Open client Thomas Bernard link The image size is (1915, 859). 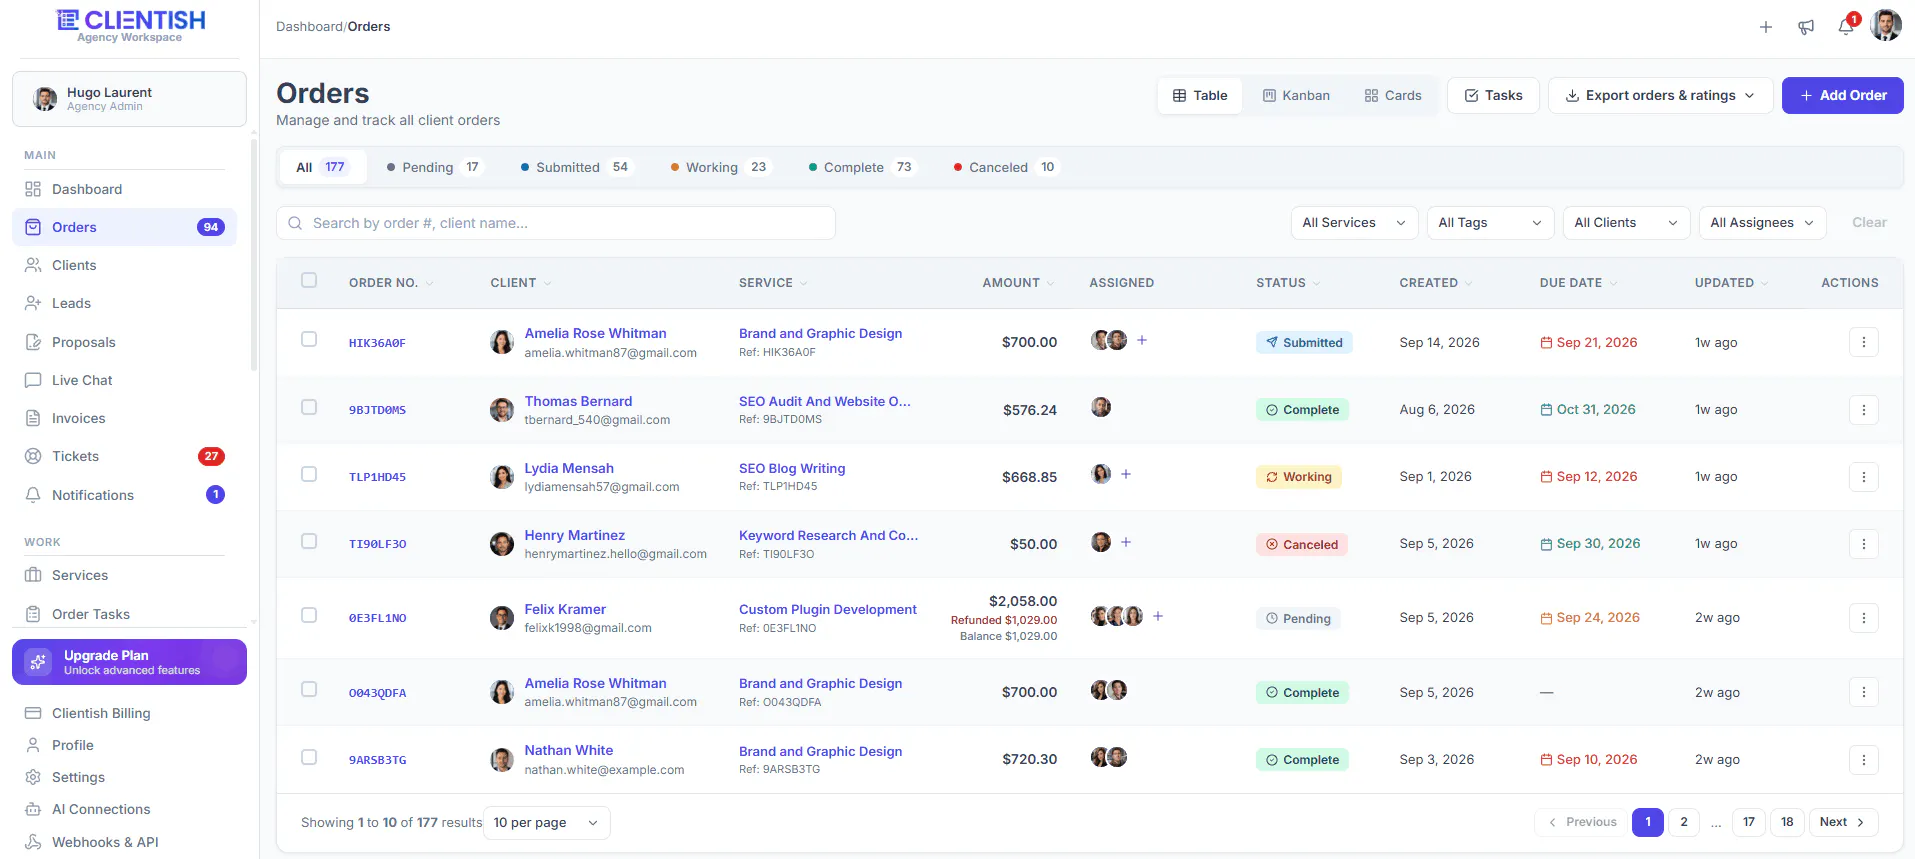(578, 401)
